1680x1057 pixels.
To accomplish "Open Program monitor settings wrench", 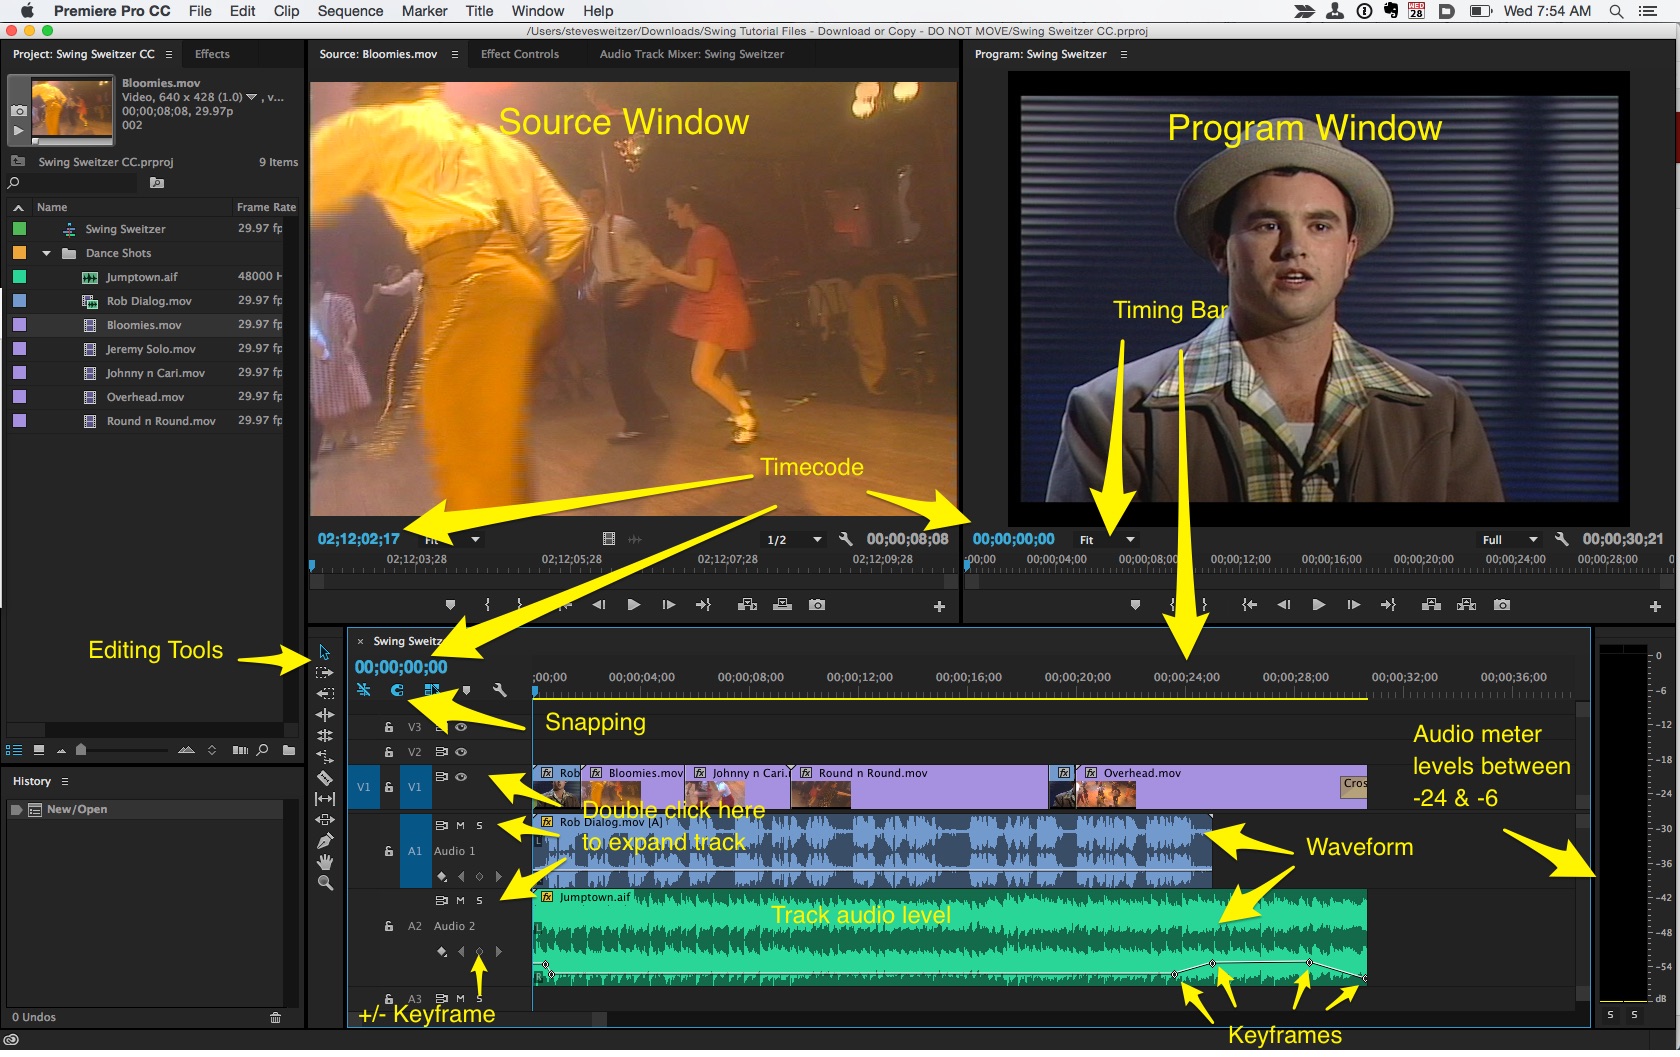I will coord(1562,539).
